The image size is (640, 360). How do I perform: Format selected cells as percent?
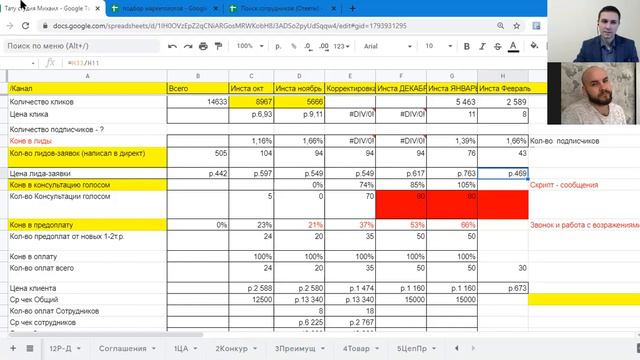tap(293, 46)
